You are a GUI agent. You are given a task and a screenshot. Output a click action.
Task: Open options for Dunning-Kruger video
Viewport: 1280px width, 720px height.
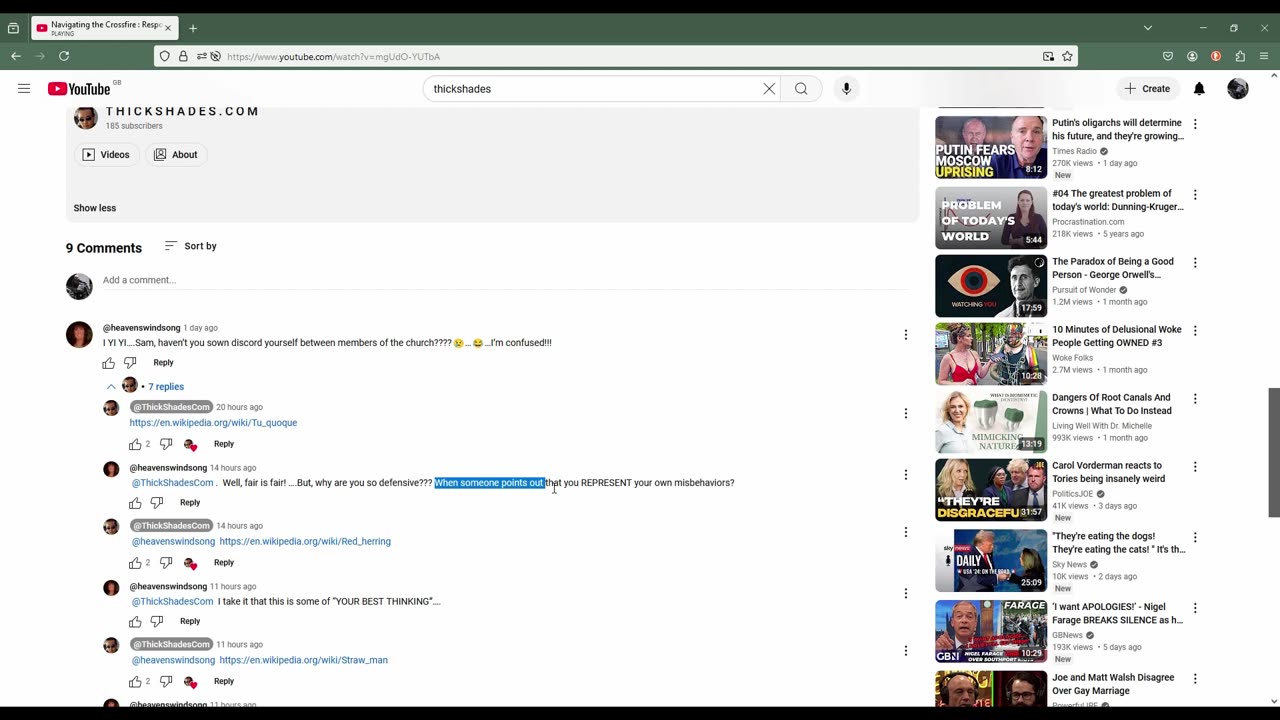pos(1195,195)
